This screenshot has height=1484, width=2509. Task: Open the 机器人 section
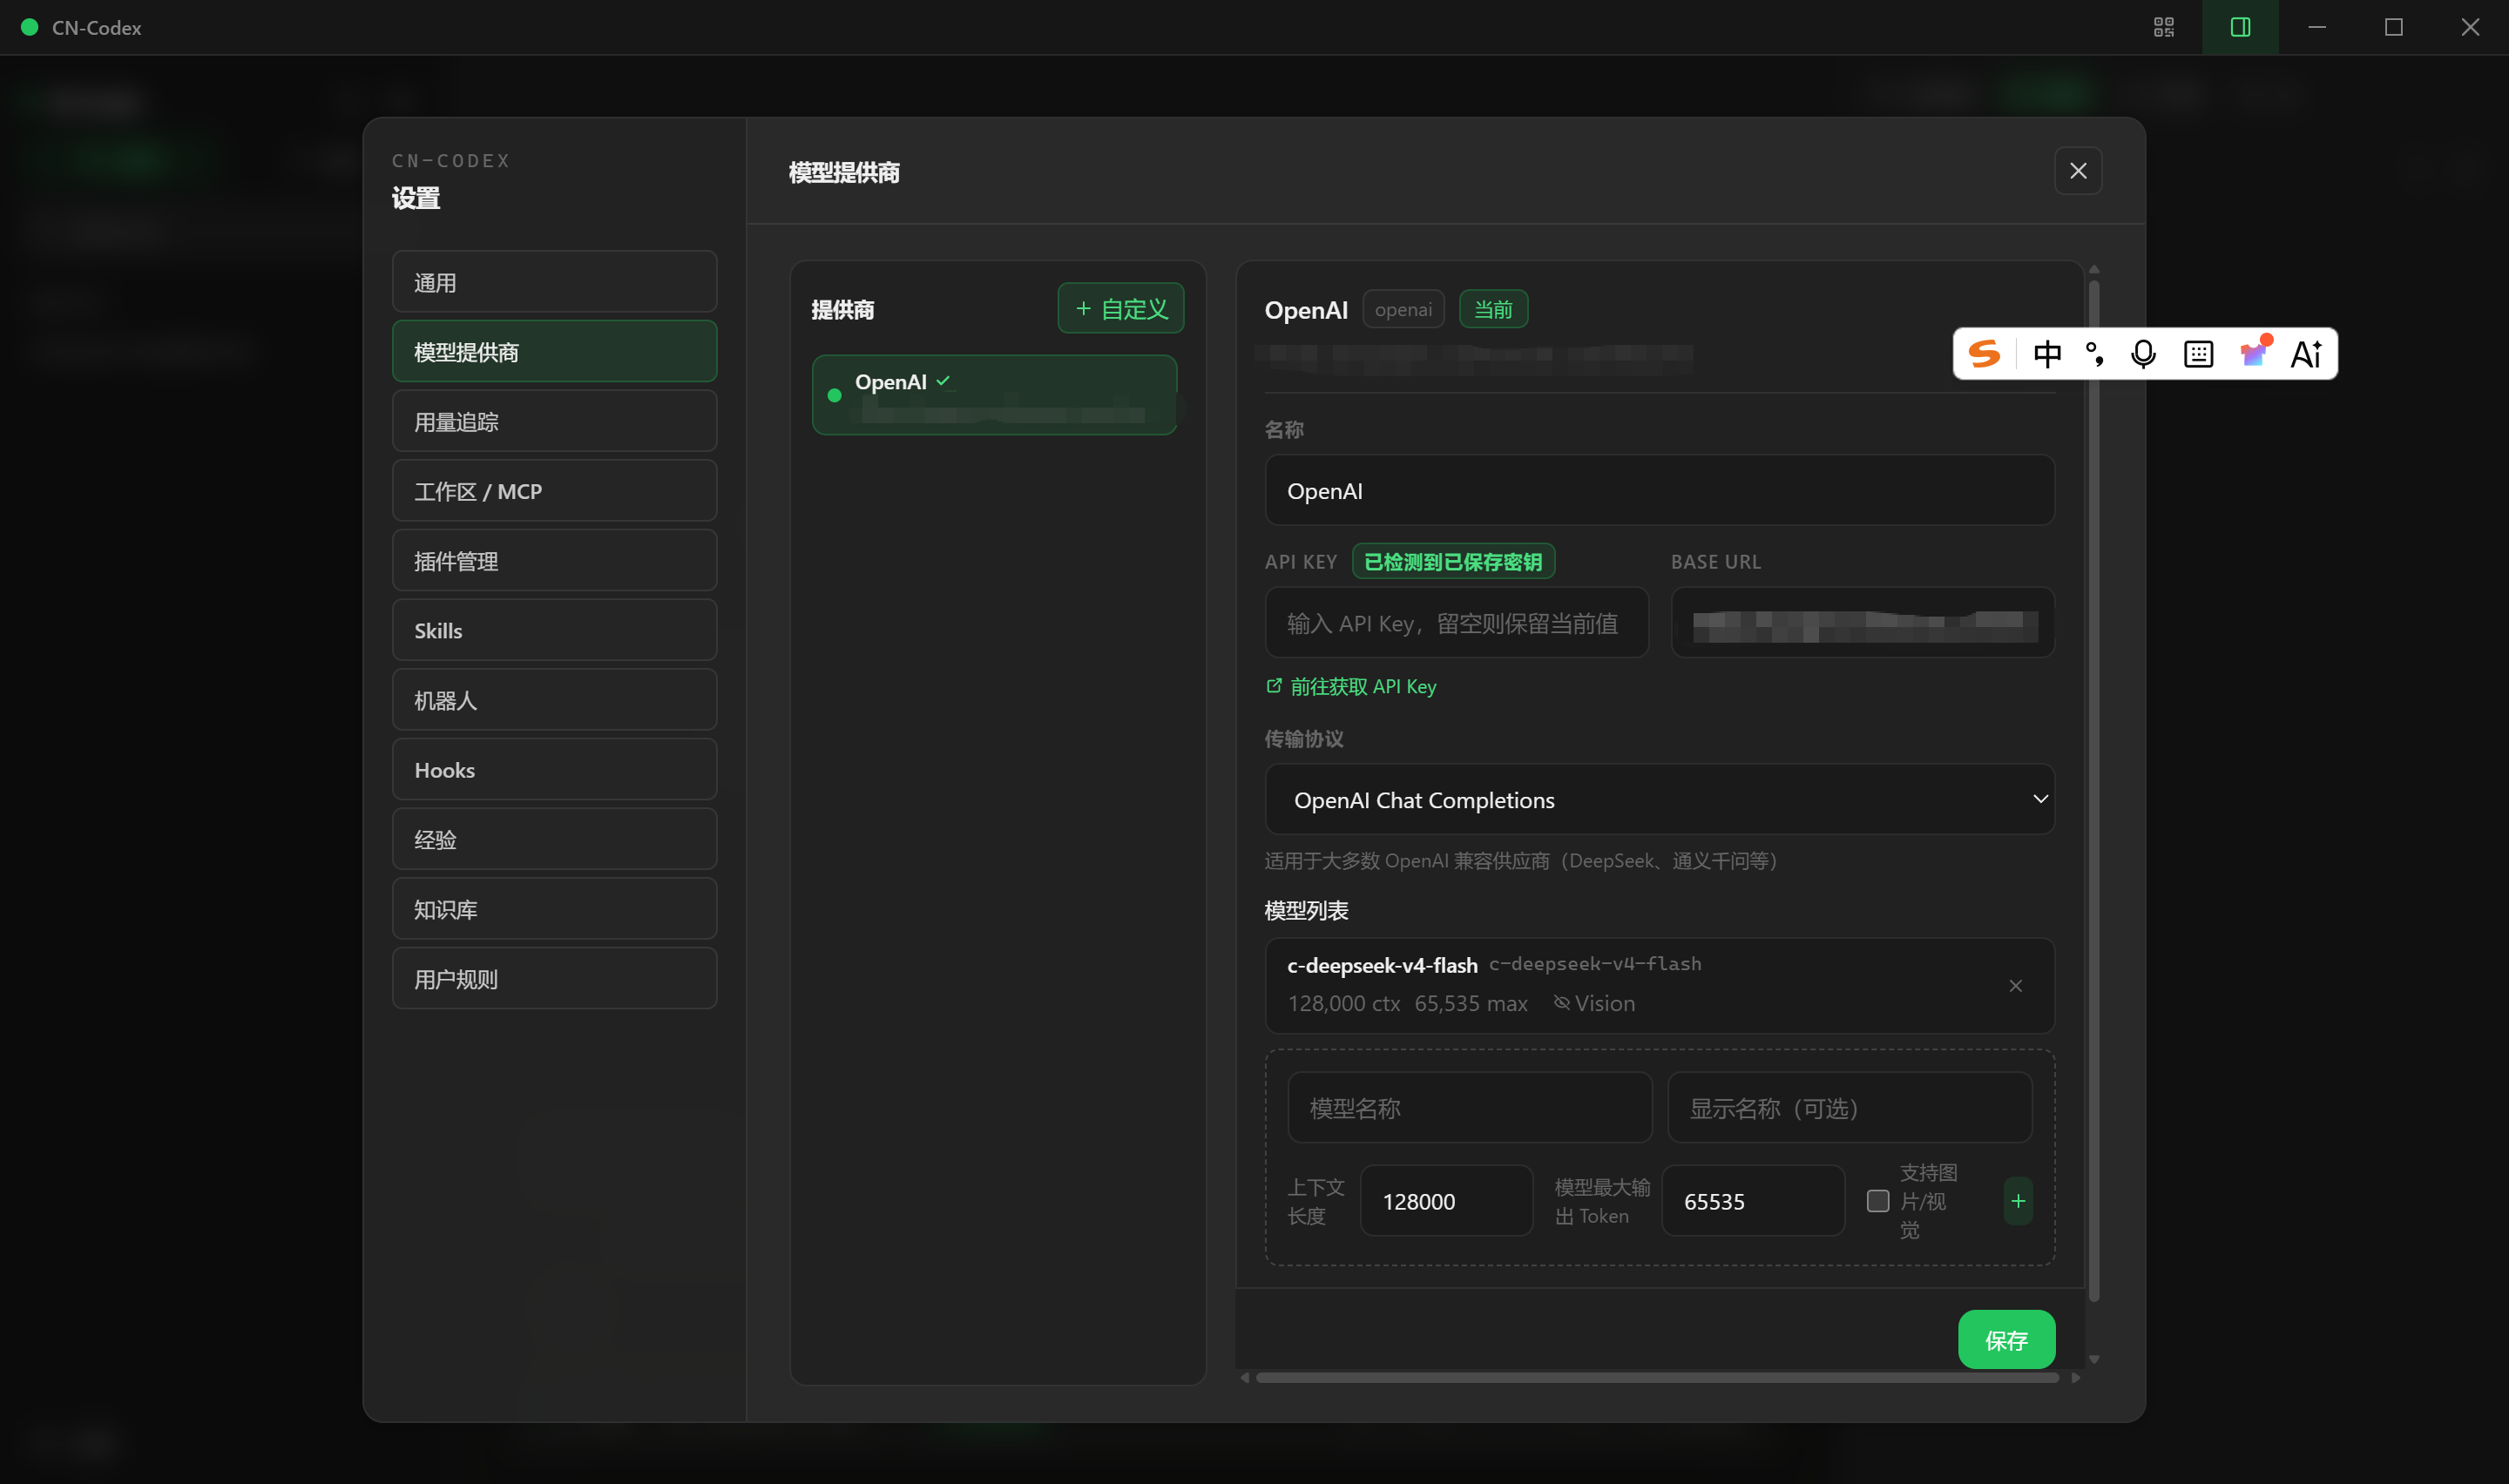555,701
